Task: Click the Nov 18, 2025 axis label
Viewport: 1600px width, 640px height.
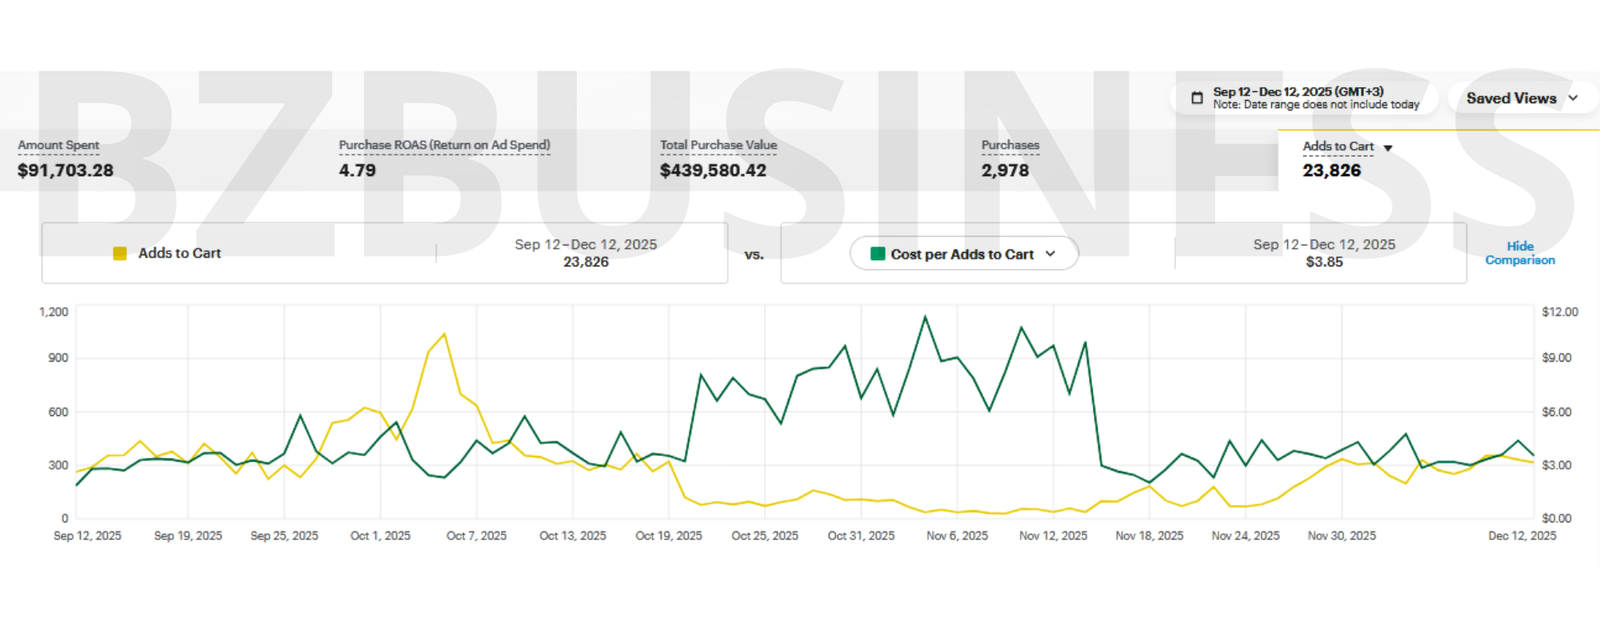Action: [x=1149, y=536]
